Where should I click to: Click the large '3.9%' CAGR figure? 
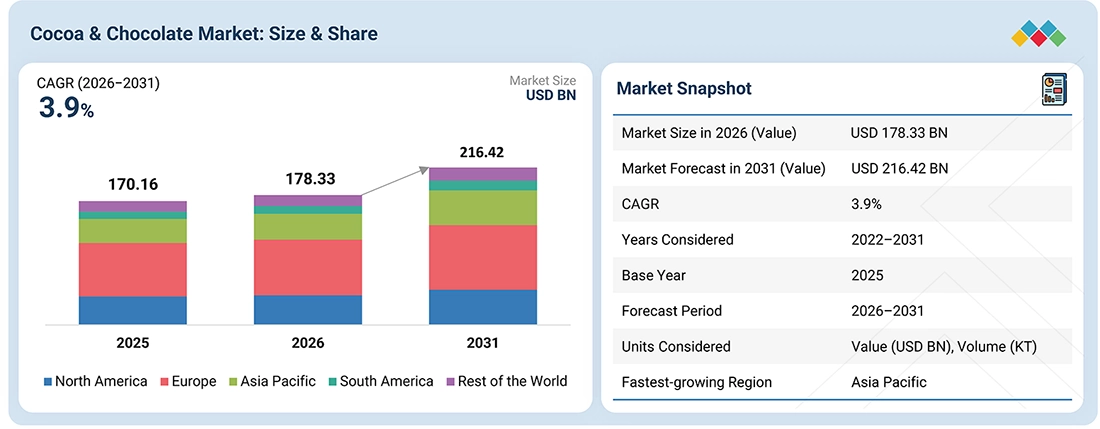click(65, 108)
